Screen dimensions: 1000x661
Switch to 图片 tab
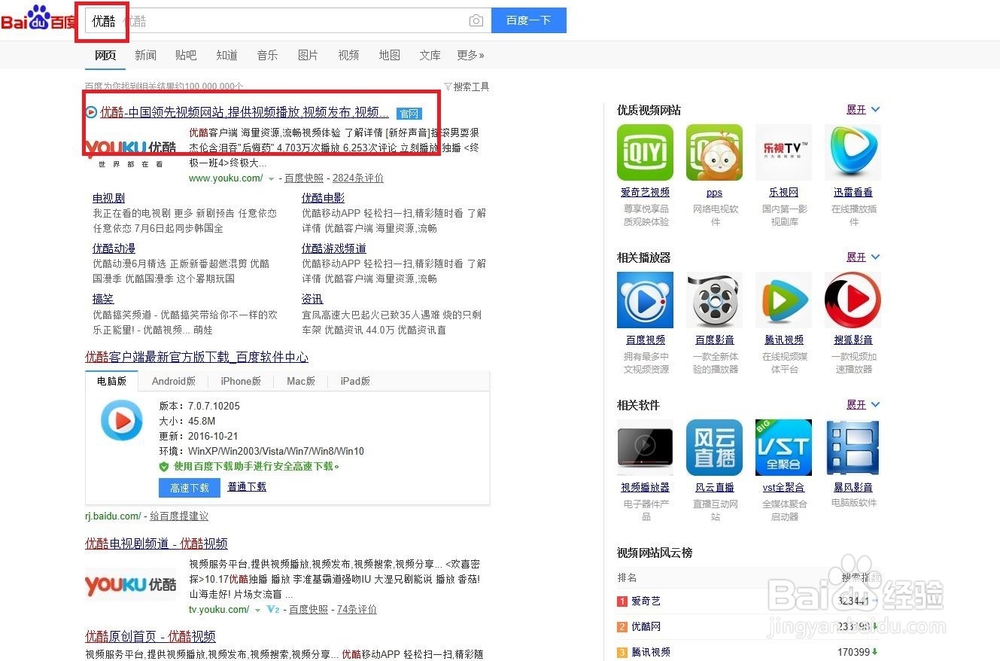pos(308,56)
